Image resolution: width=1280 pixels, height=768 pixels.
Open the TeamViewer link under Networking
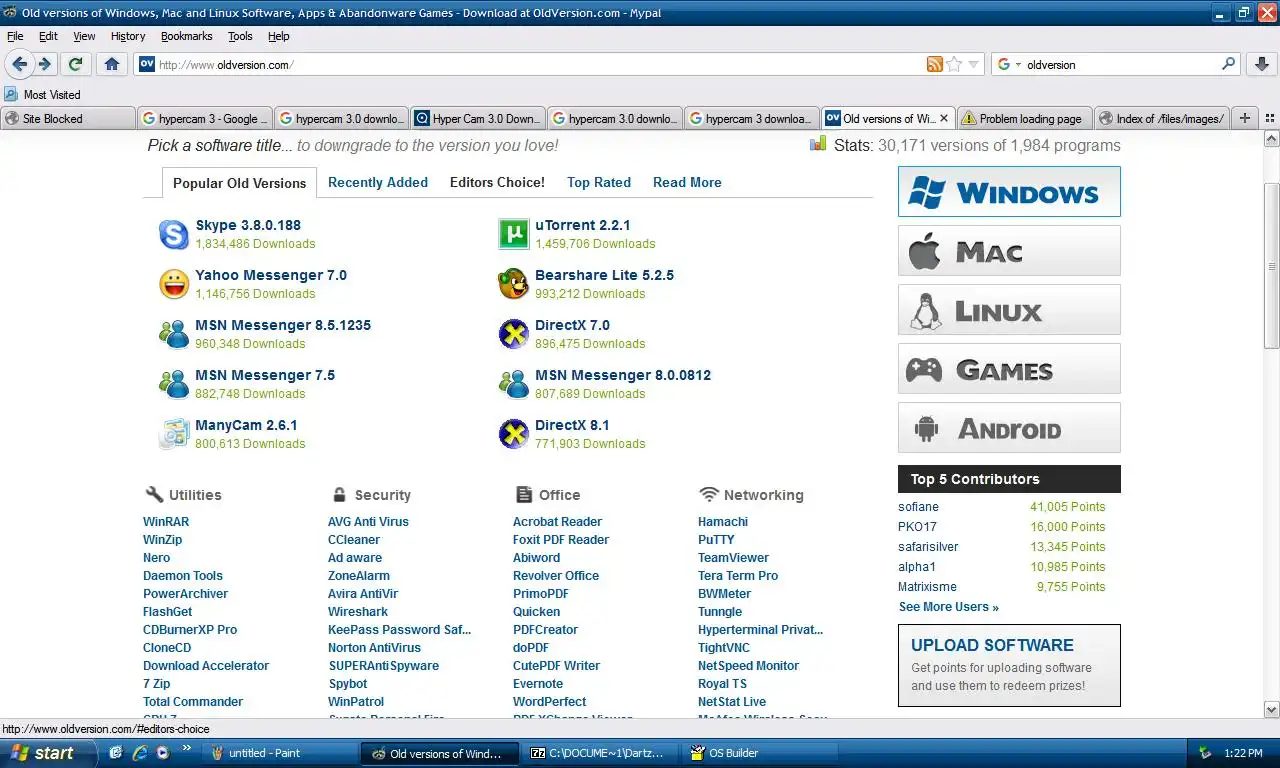tap(733, 558)
